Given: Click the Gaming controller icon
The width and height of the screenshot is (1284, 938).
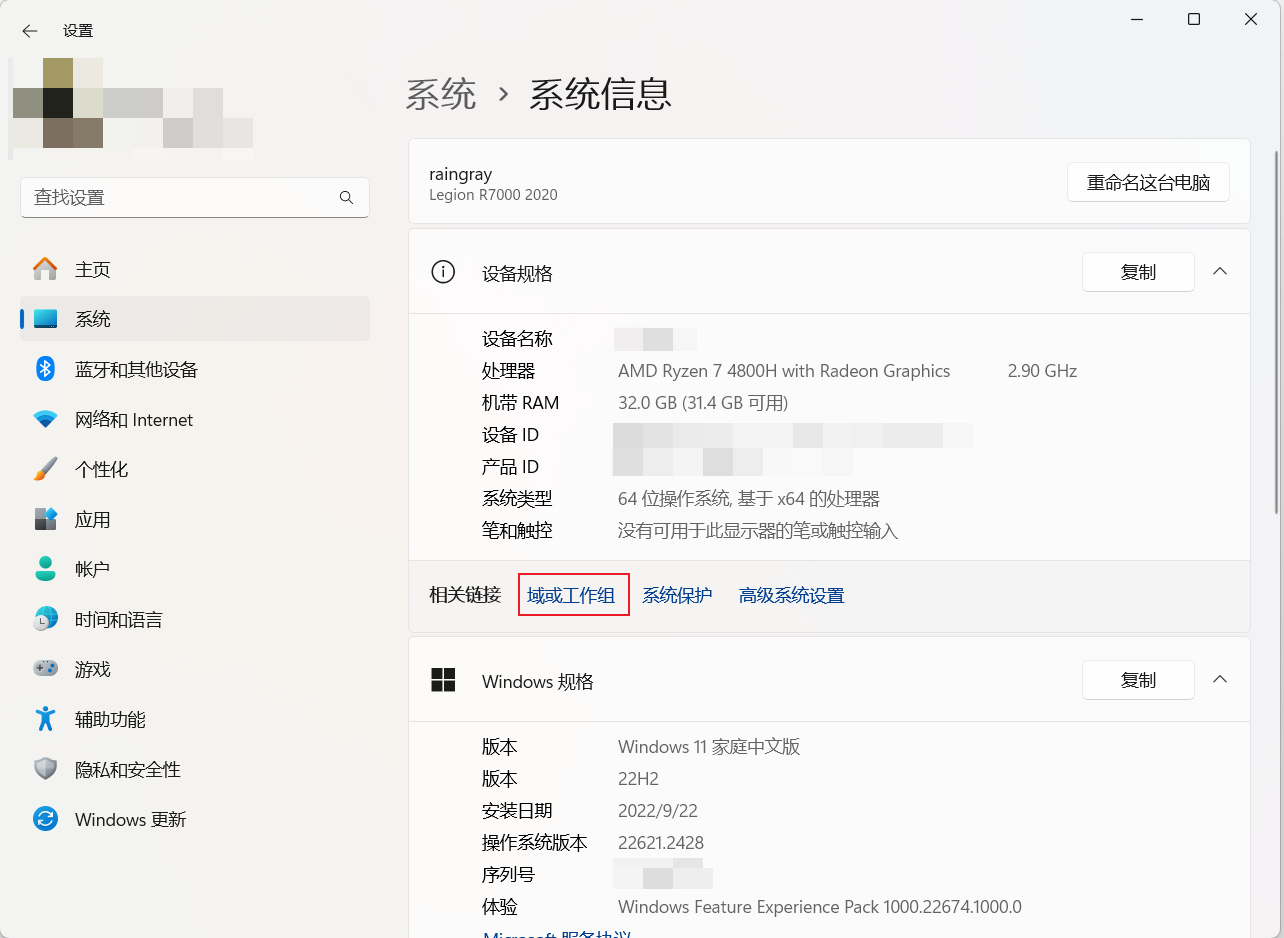Looking at the screenshot, I should [x=45, y=669].
